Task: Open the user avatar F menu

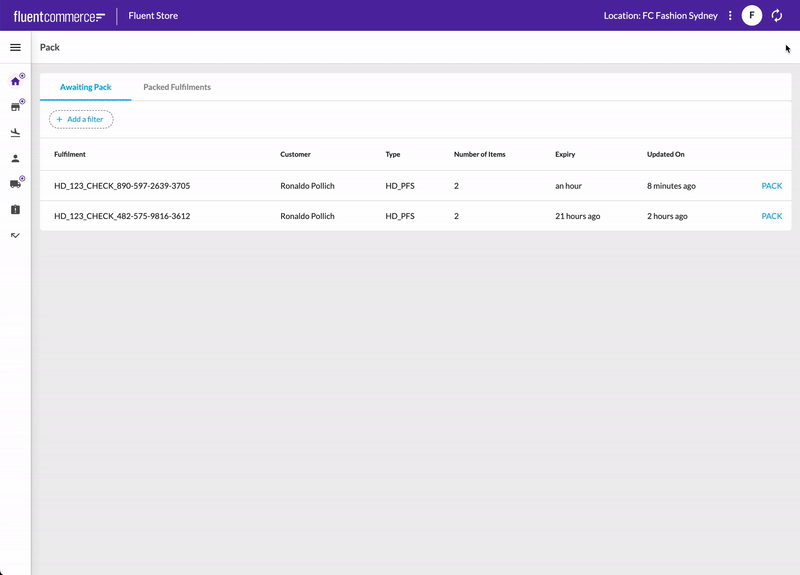Action: pos(752,15)
